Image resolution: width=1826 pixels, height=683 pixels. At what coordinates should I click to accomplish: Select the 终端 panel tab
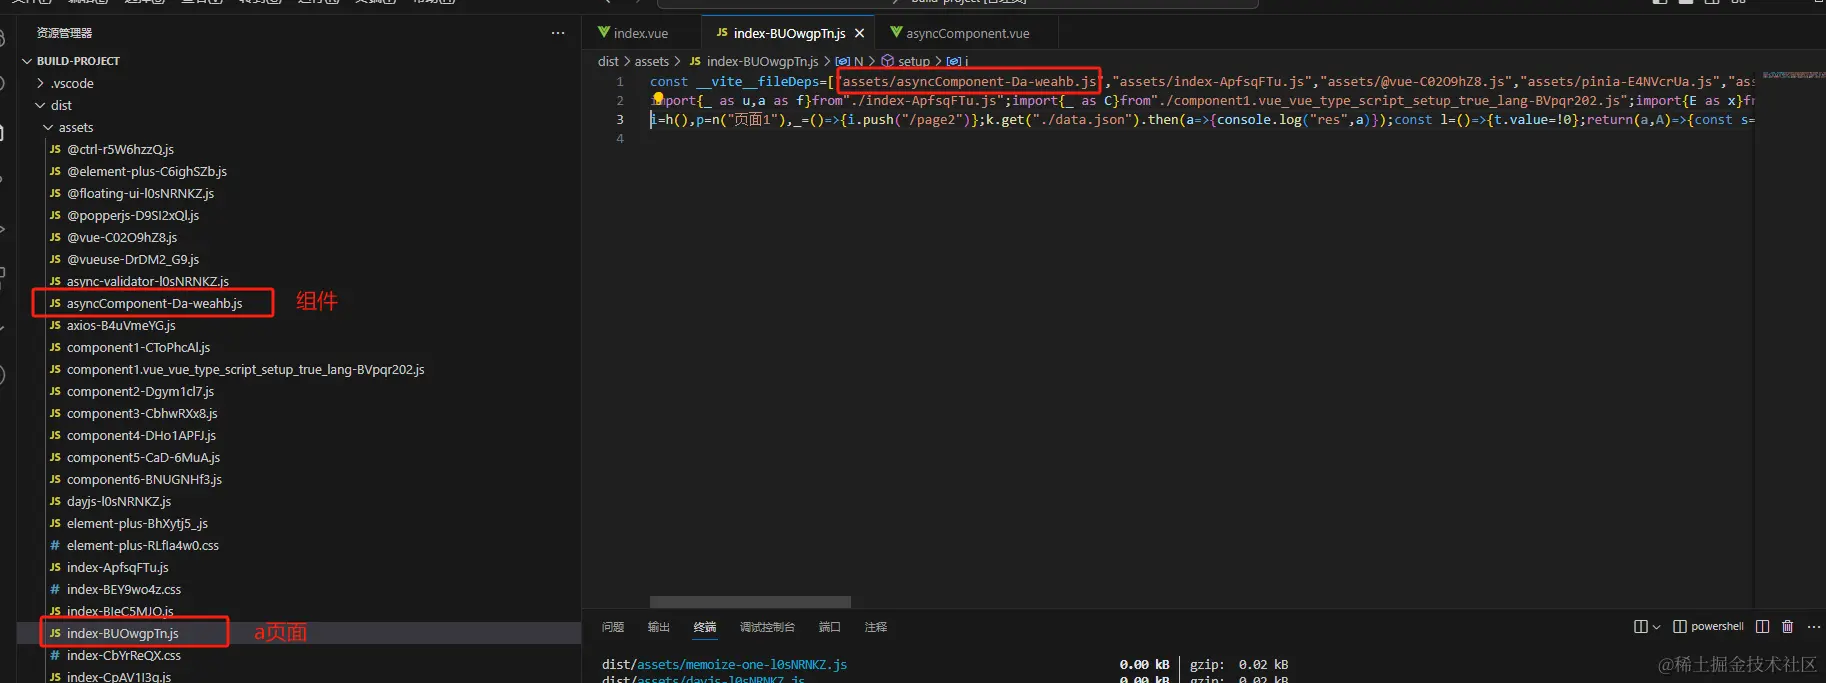coord(705,627)
